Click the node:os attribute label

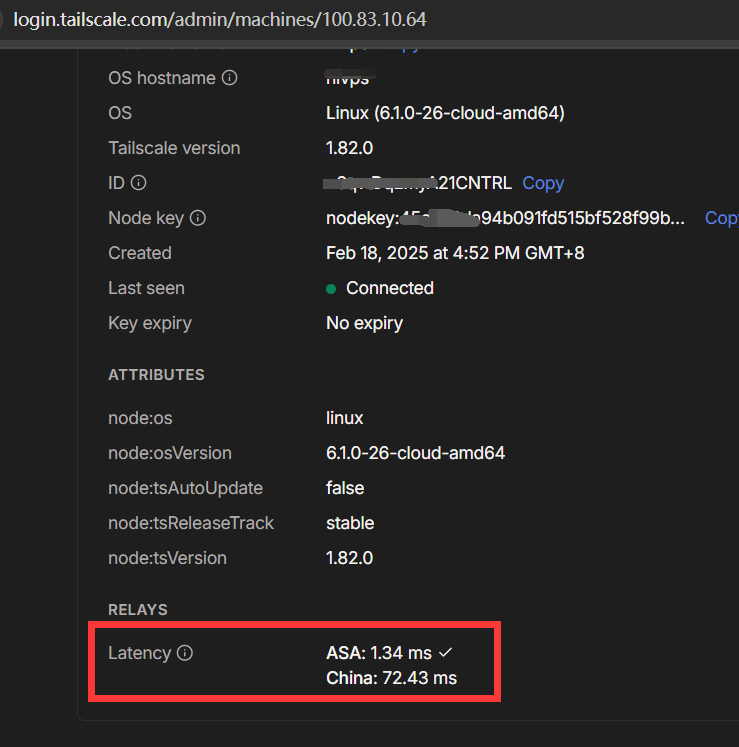140,418
